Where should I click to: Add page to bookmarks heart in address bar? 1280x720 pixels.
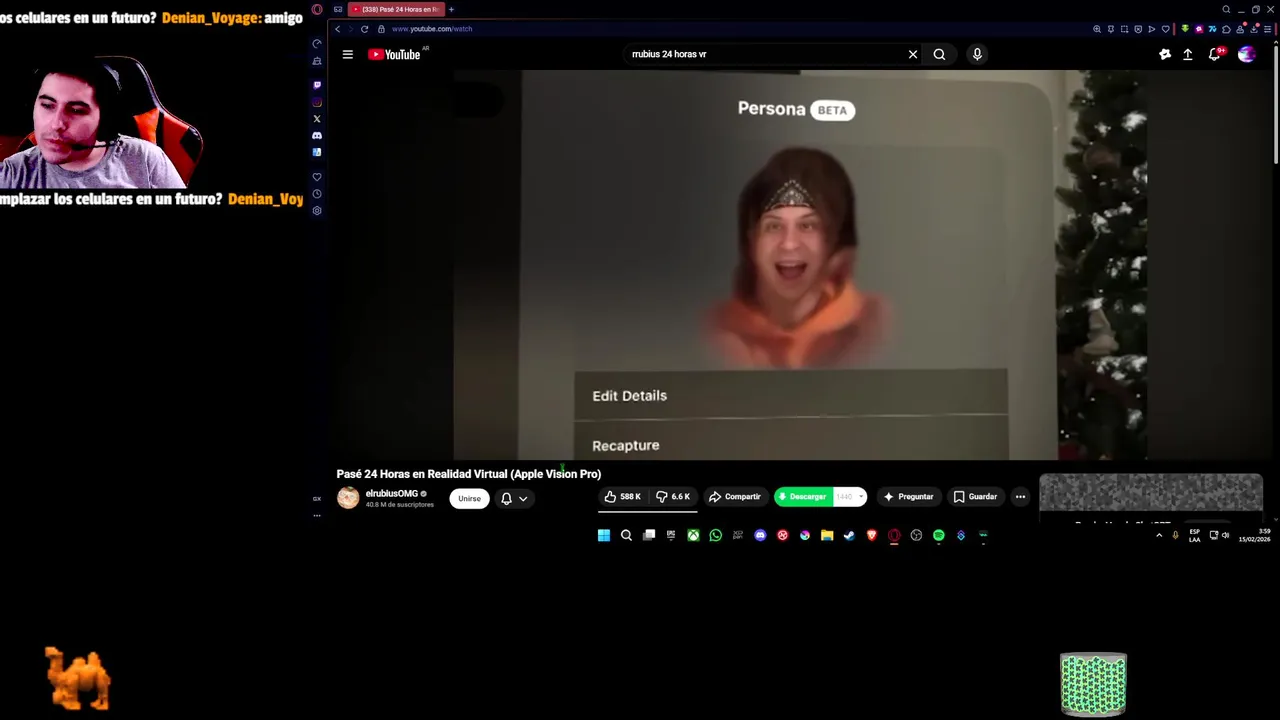pyautogui.click(x=1166, y=29)
